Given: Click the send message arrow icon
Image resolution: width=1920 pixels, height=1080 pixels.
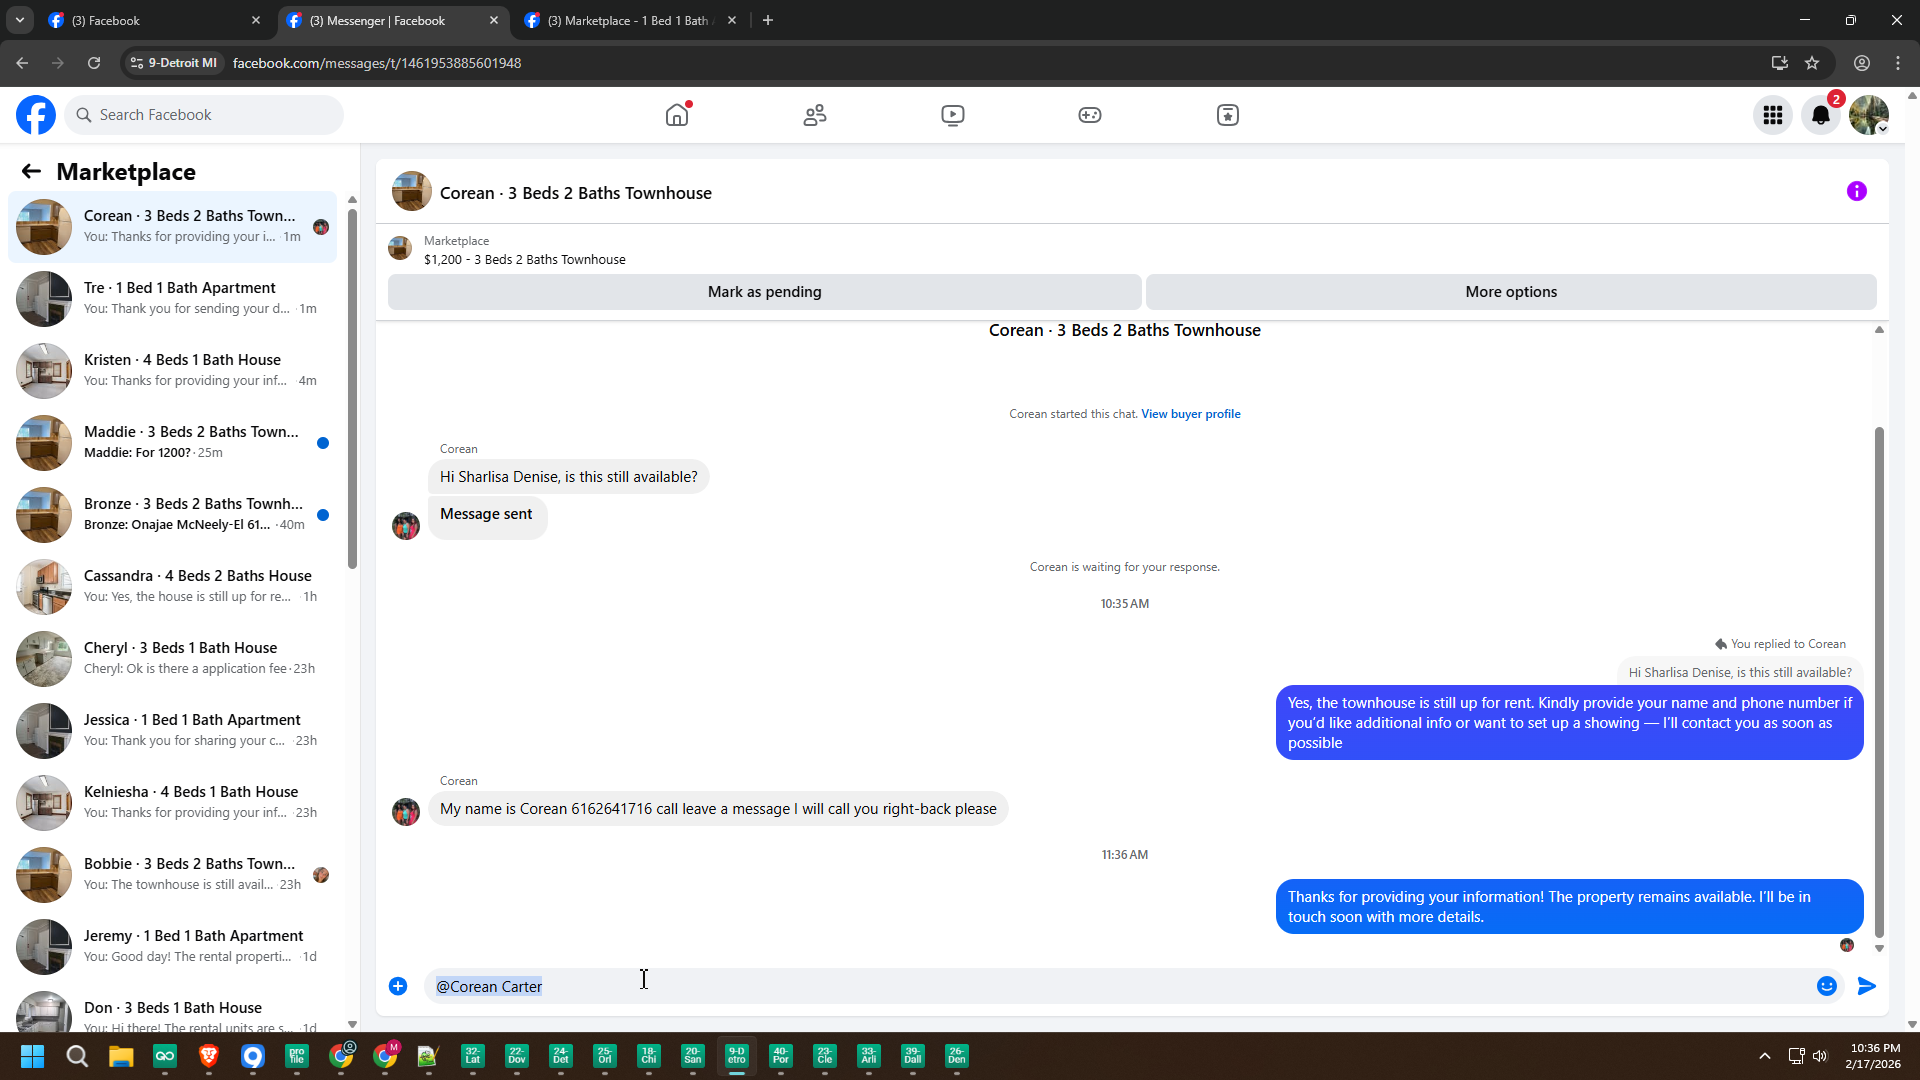Looking at the screenshot, I should point(1866,986).
